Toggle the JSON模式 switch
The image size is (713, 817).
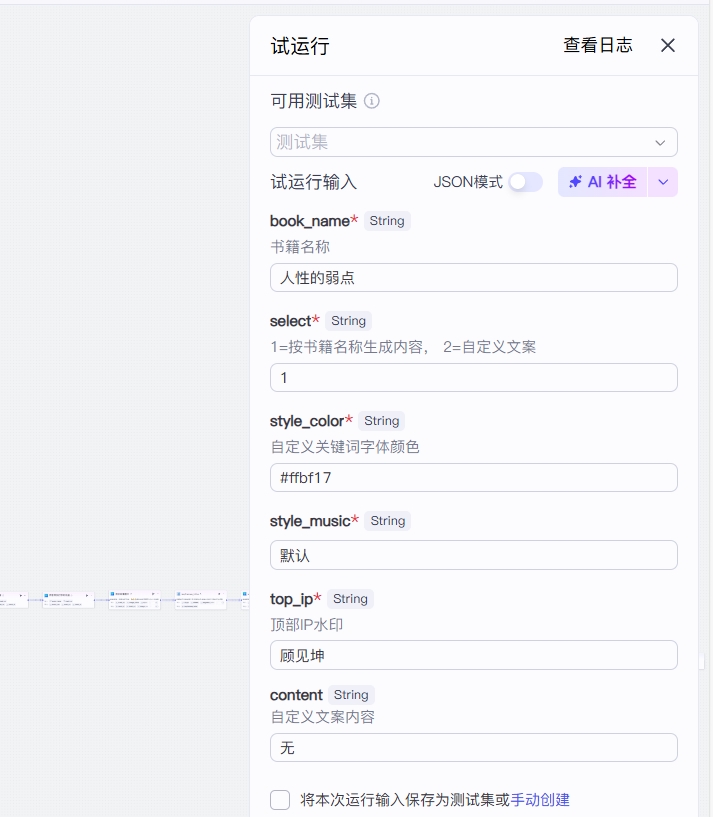(x=525, y=182)
